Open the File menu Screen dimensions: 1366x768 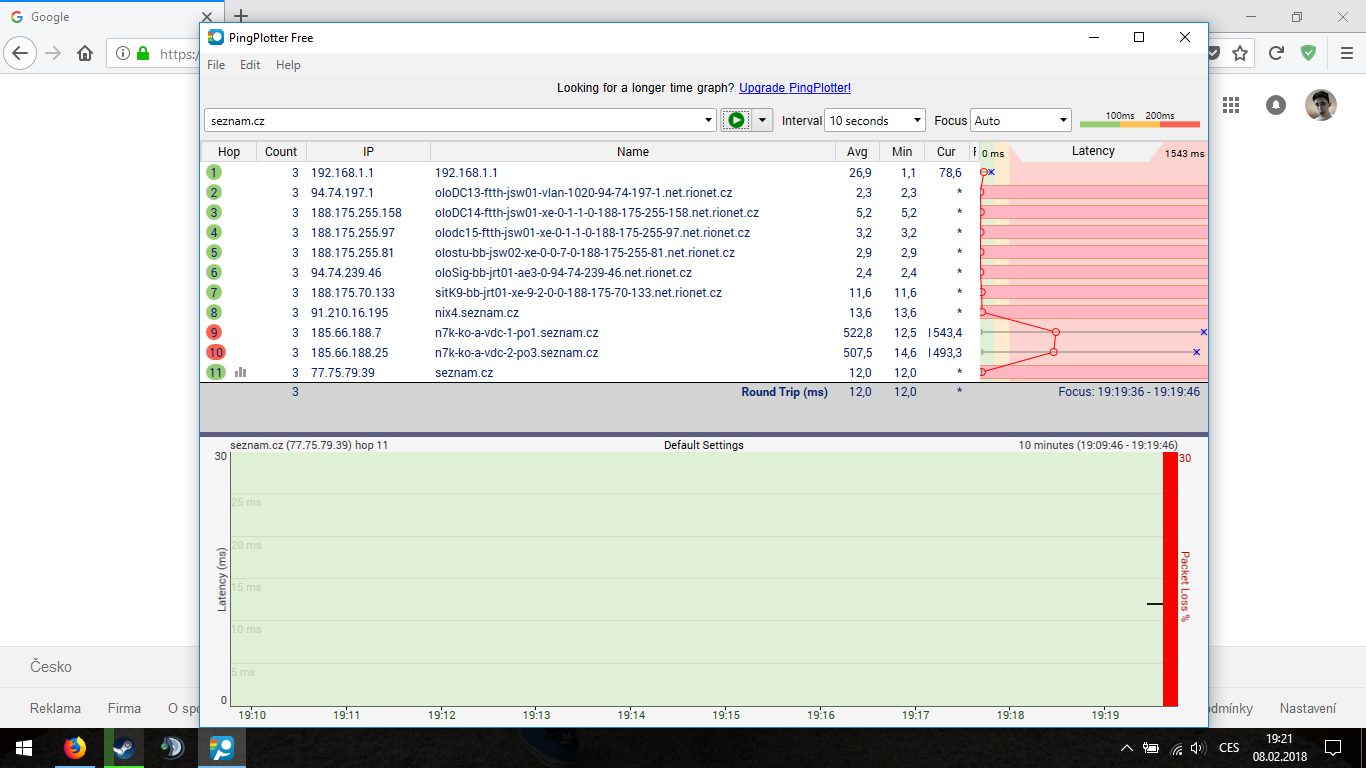coord(216,65)
